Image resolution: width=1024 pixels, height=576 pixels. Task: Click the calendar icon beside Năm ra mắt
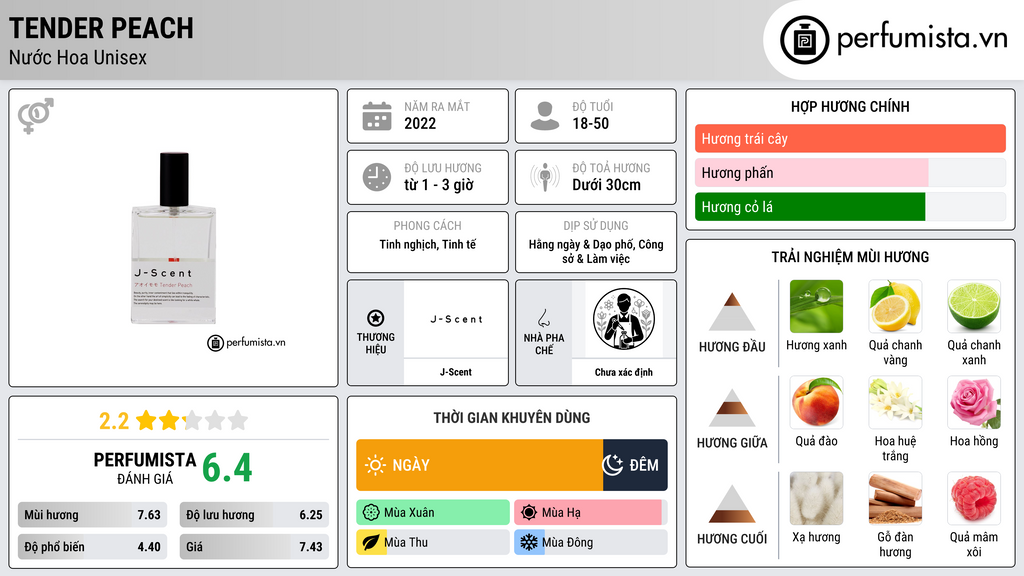[377, 116]
